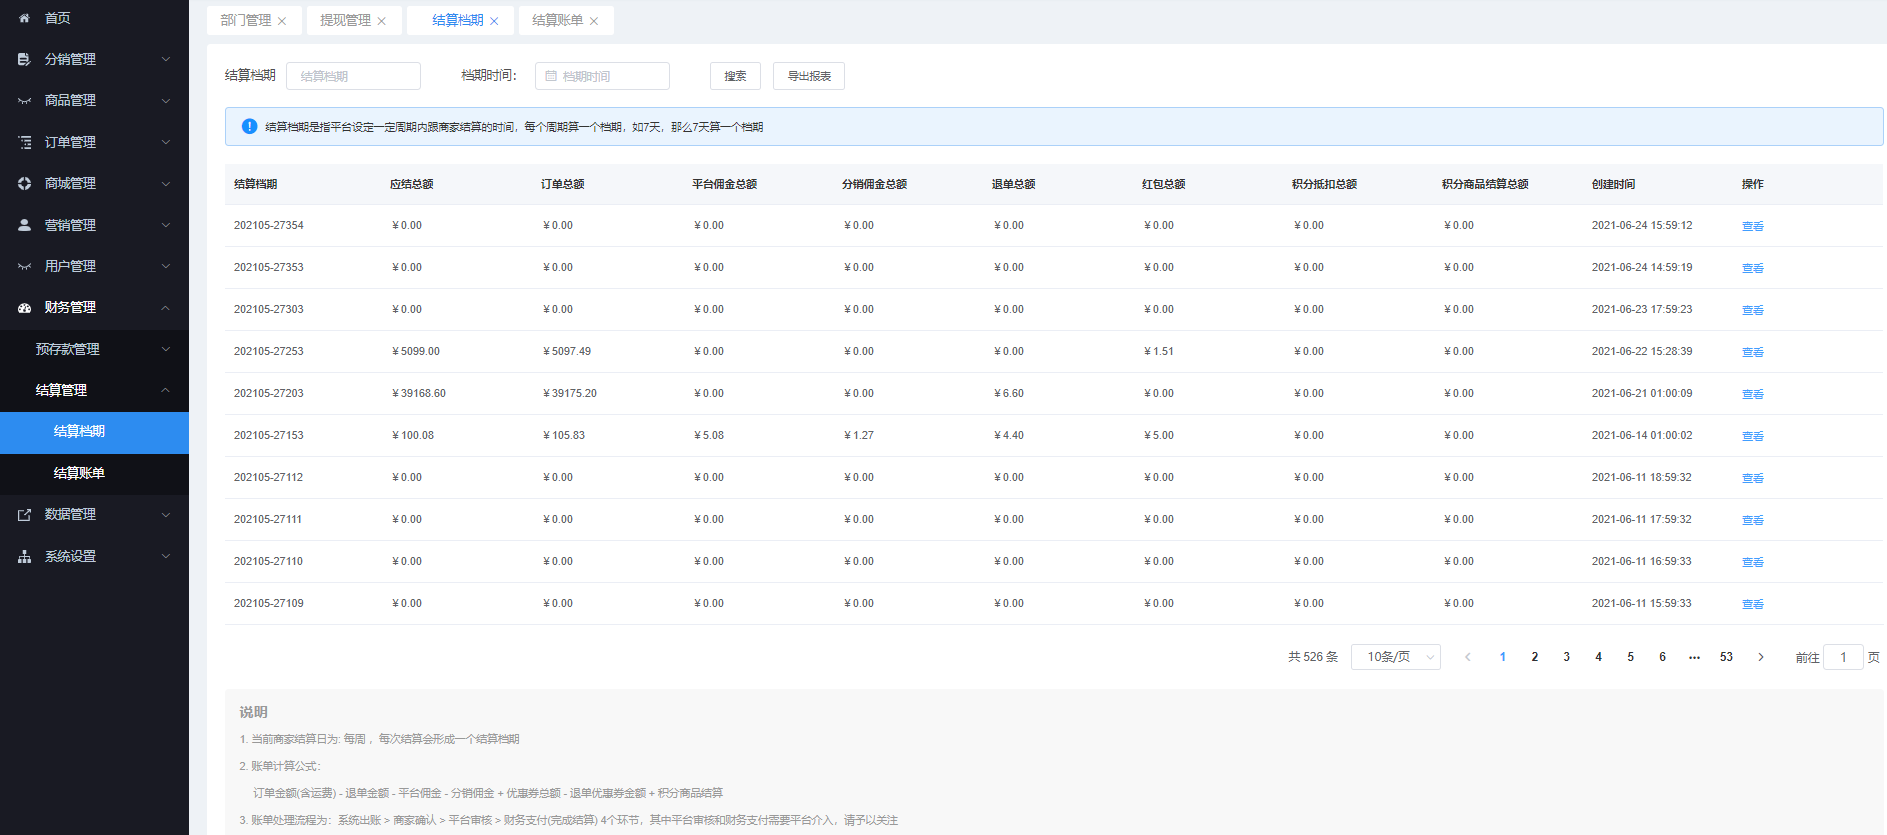
Task: Click the 导出报表 button
Action: tap(809, 76)
